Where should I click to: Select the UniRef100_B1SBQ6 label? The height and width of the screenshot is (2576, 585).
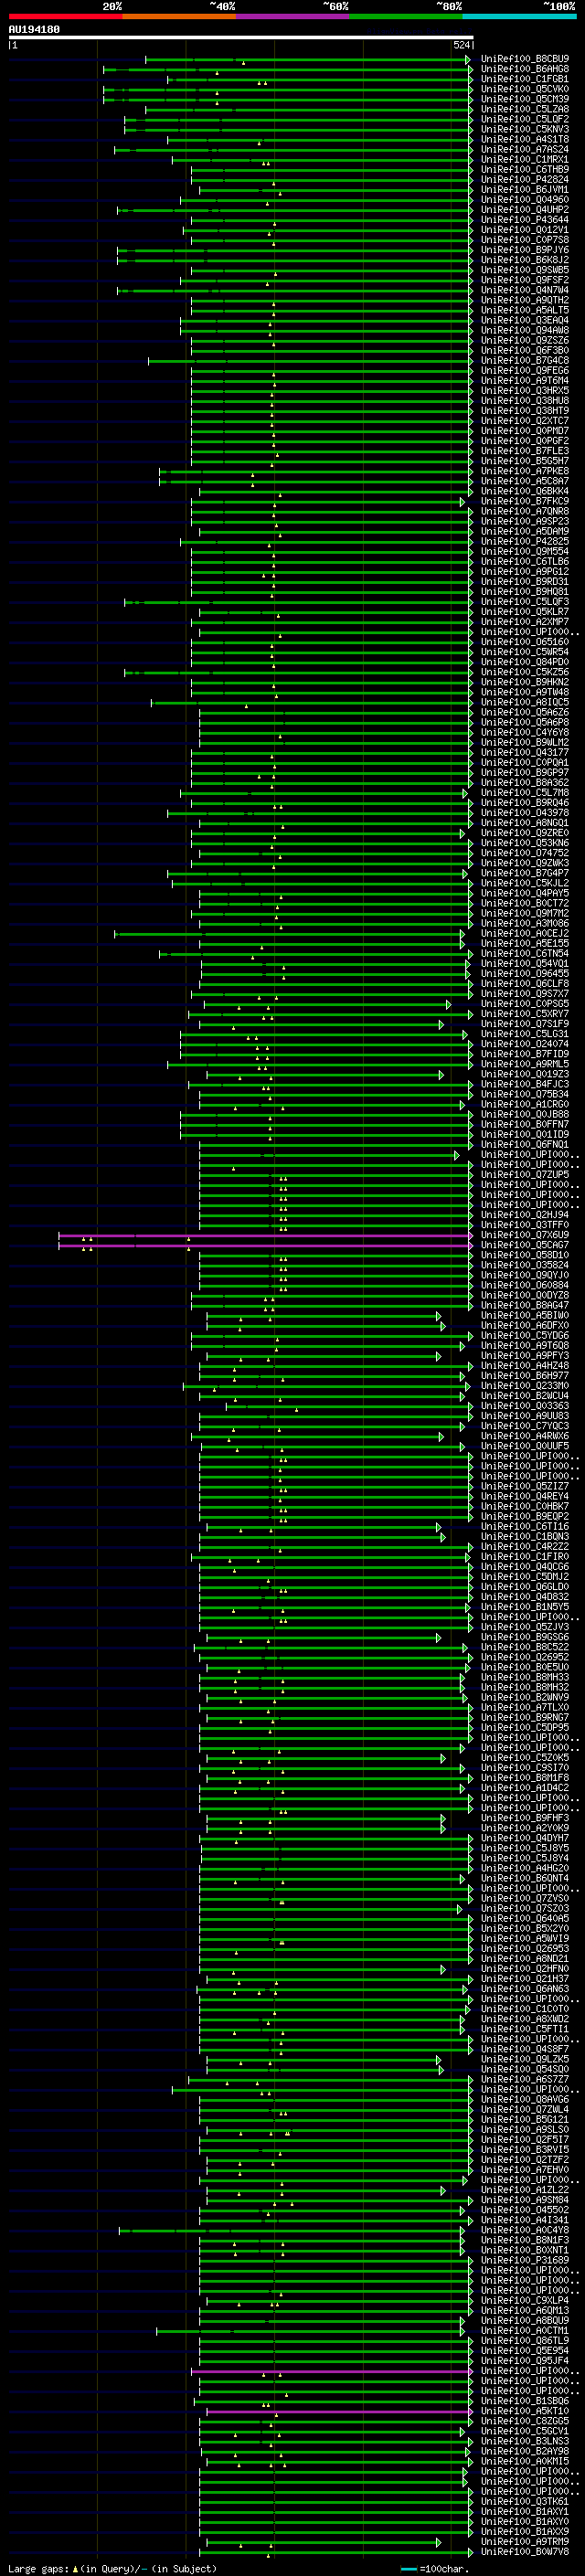pyautogui.click(x=524, y=2401)
